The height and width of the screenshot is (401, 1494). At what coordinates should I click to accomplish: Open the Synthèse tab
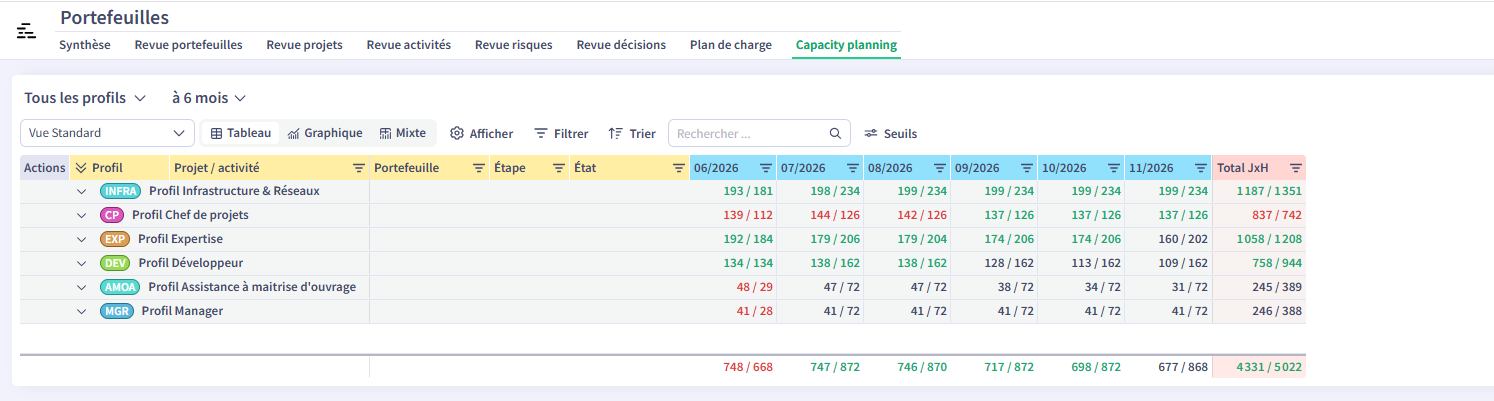tap(85, 45)
